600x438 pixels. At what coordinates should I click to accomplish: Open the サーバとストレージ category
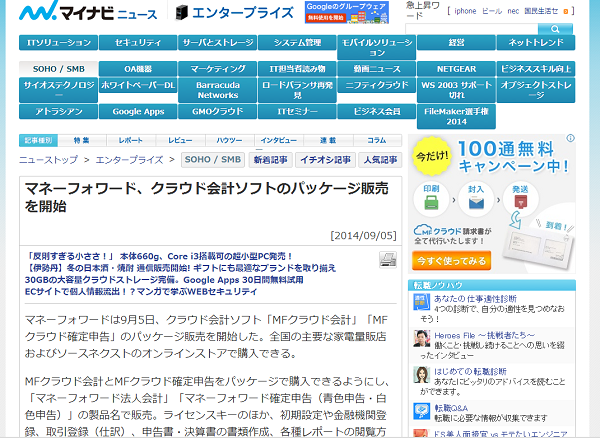point(218,42)
